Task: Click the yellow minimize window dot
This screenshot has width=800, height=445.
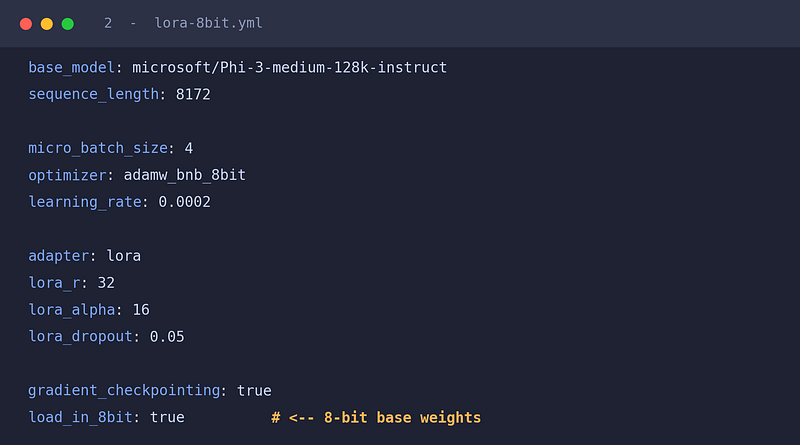Action: point(47,24)
